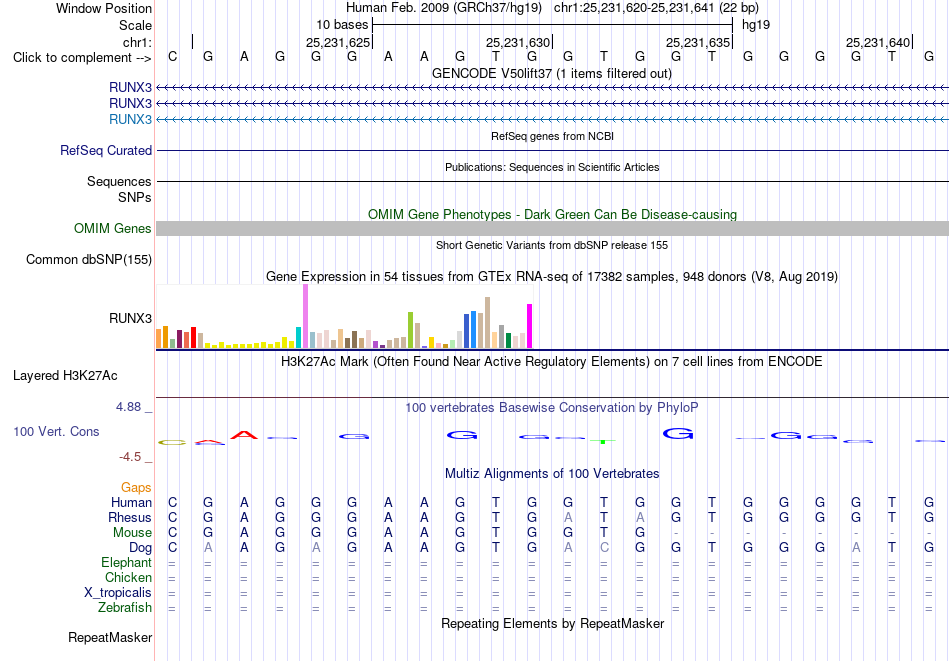The width and height of the screenshot is (950, 661).
Task: Click the RefSeq Curated horizontal blue line
Action: click(553, 150)
